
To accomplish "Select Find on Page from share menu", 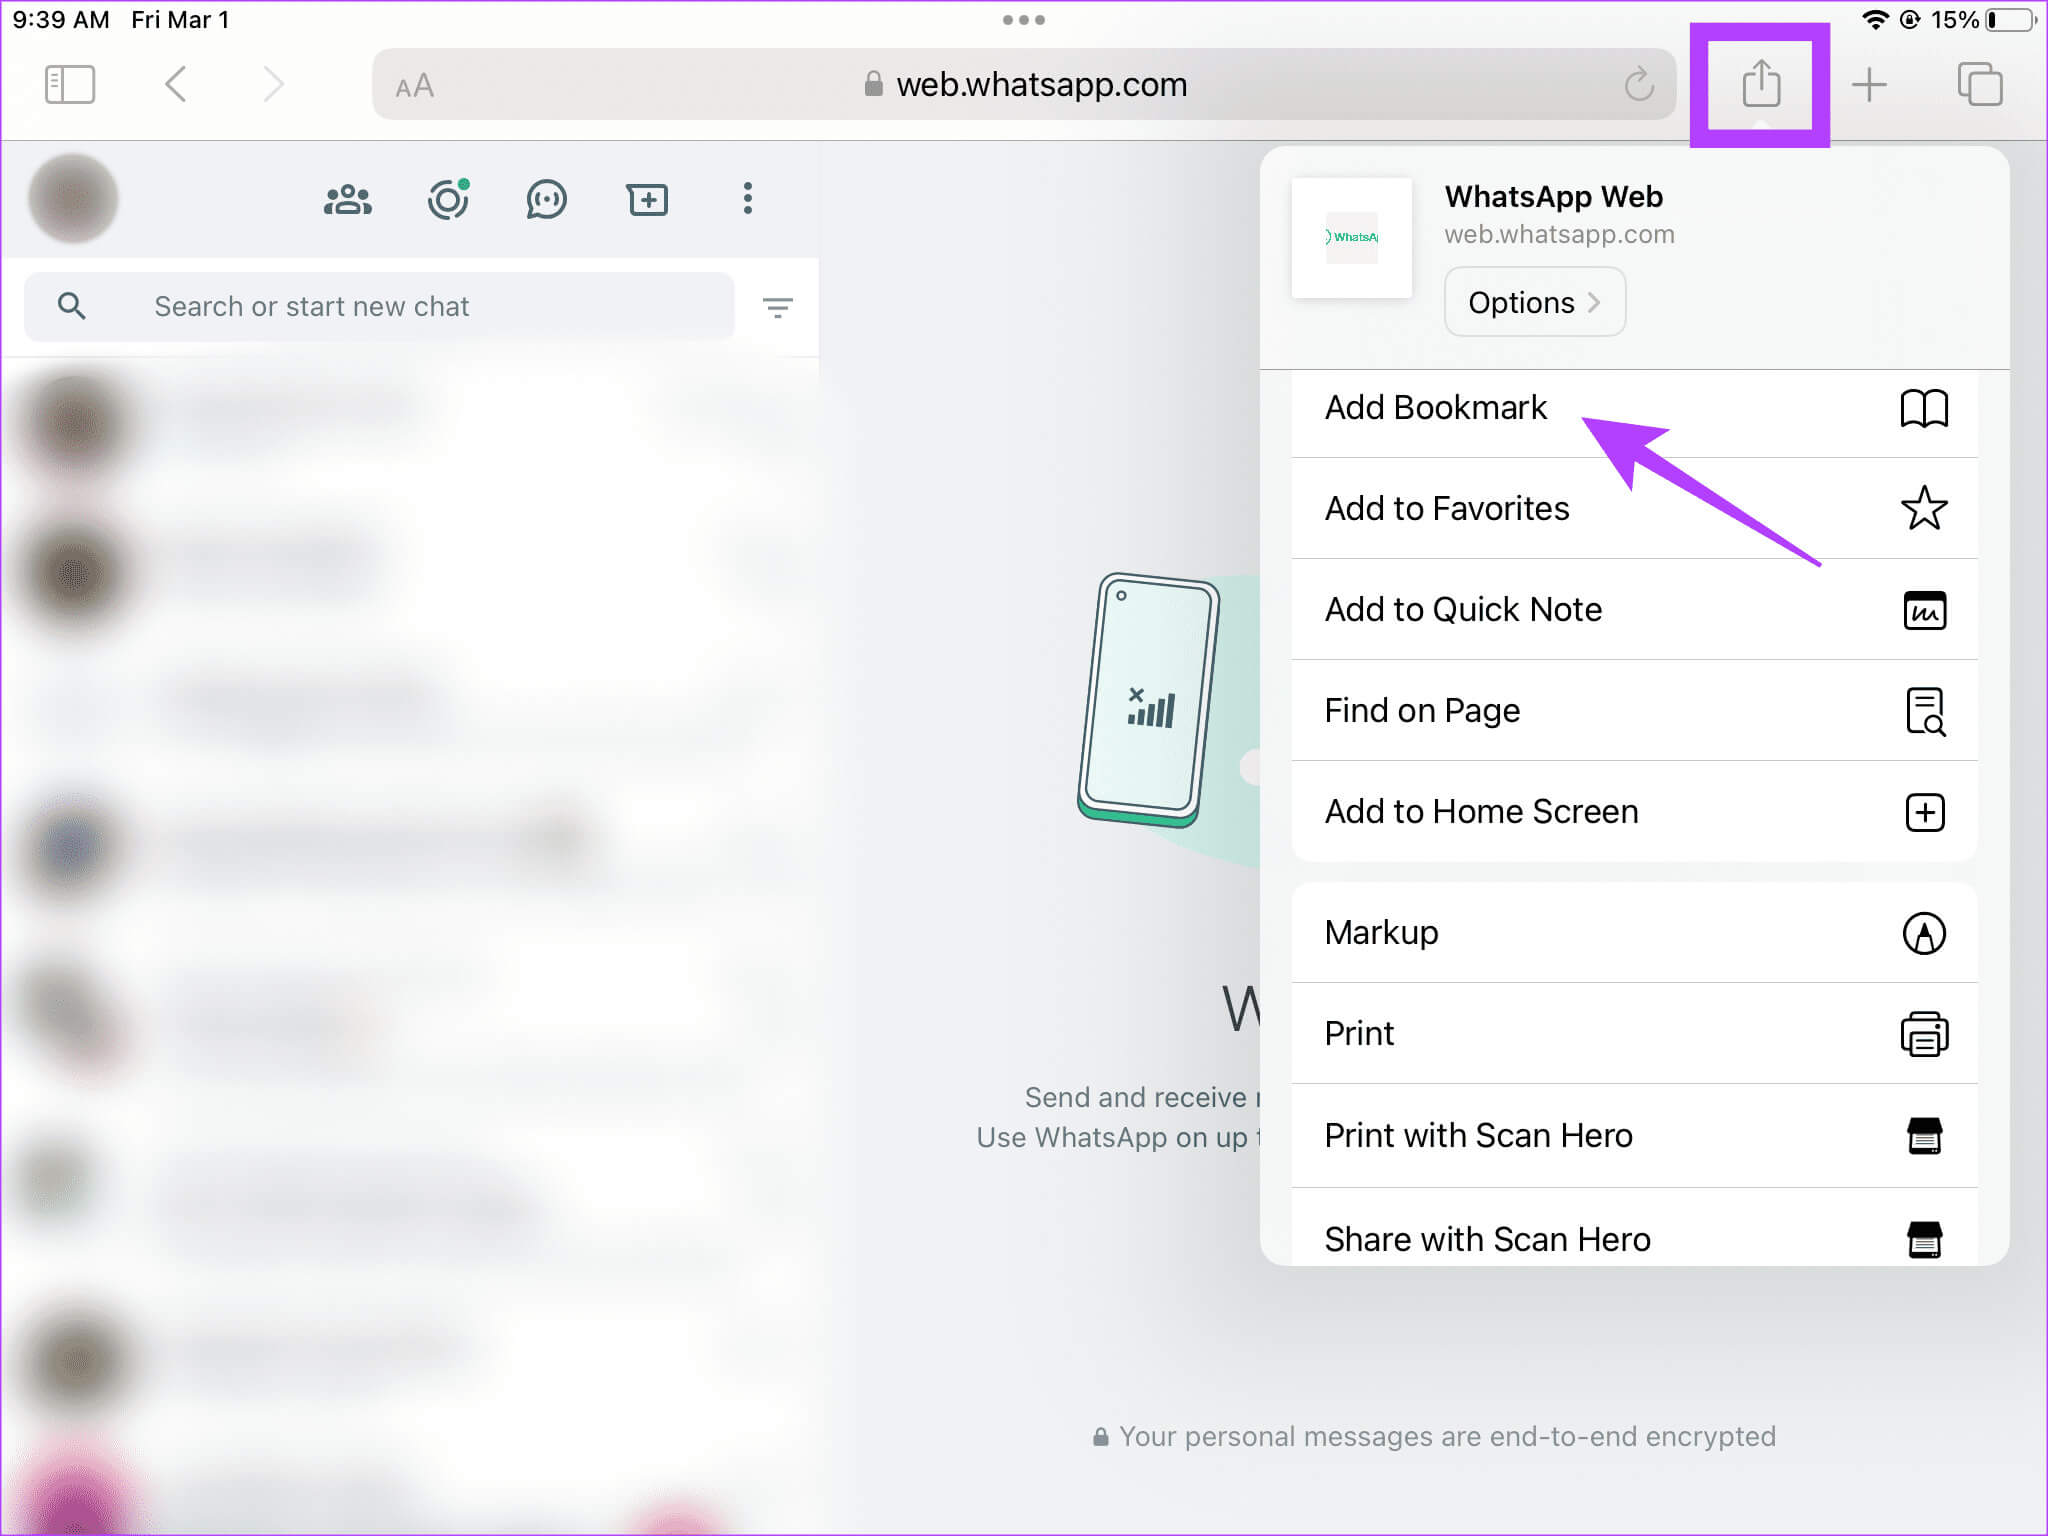I will [1632, 712].
